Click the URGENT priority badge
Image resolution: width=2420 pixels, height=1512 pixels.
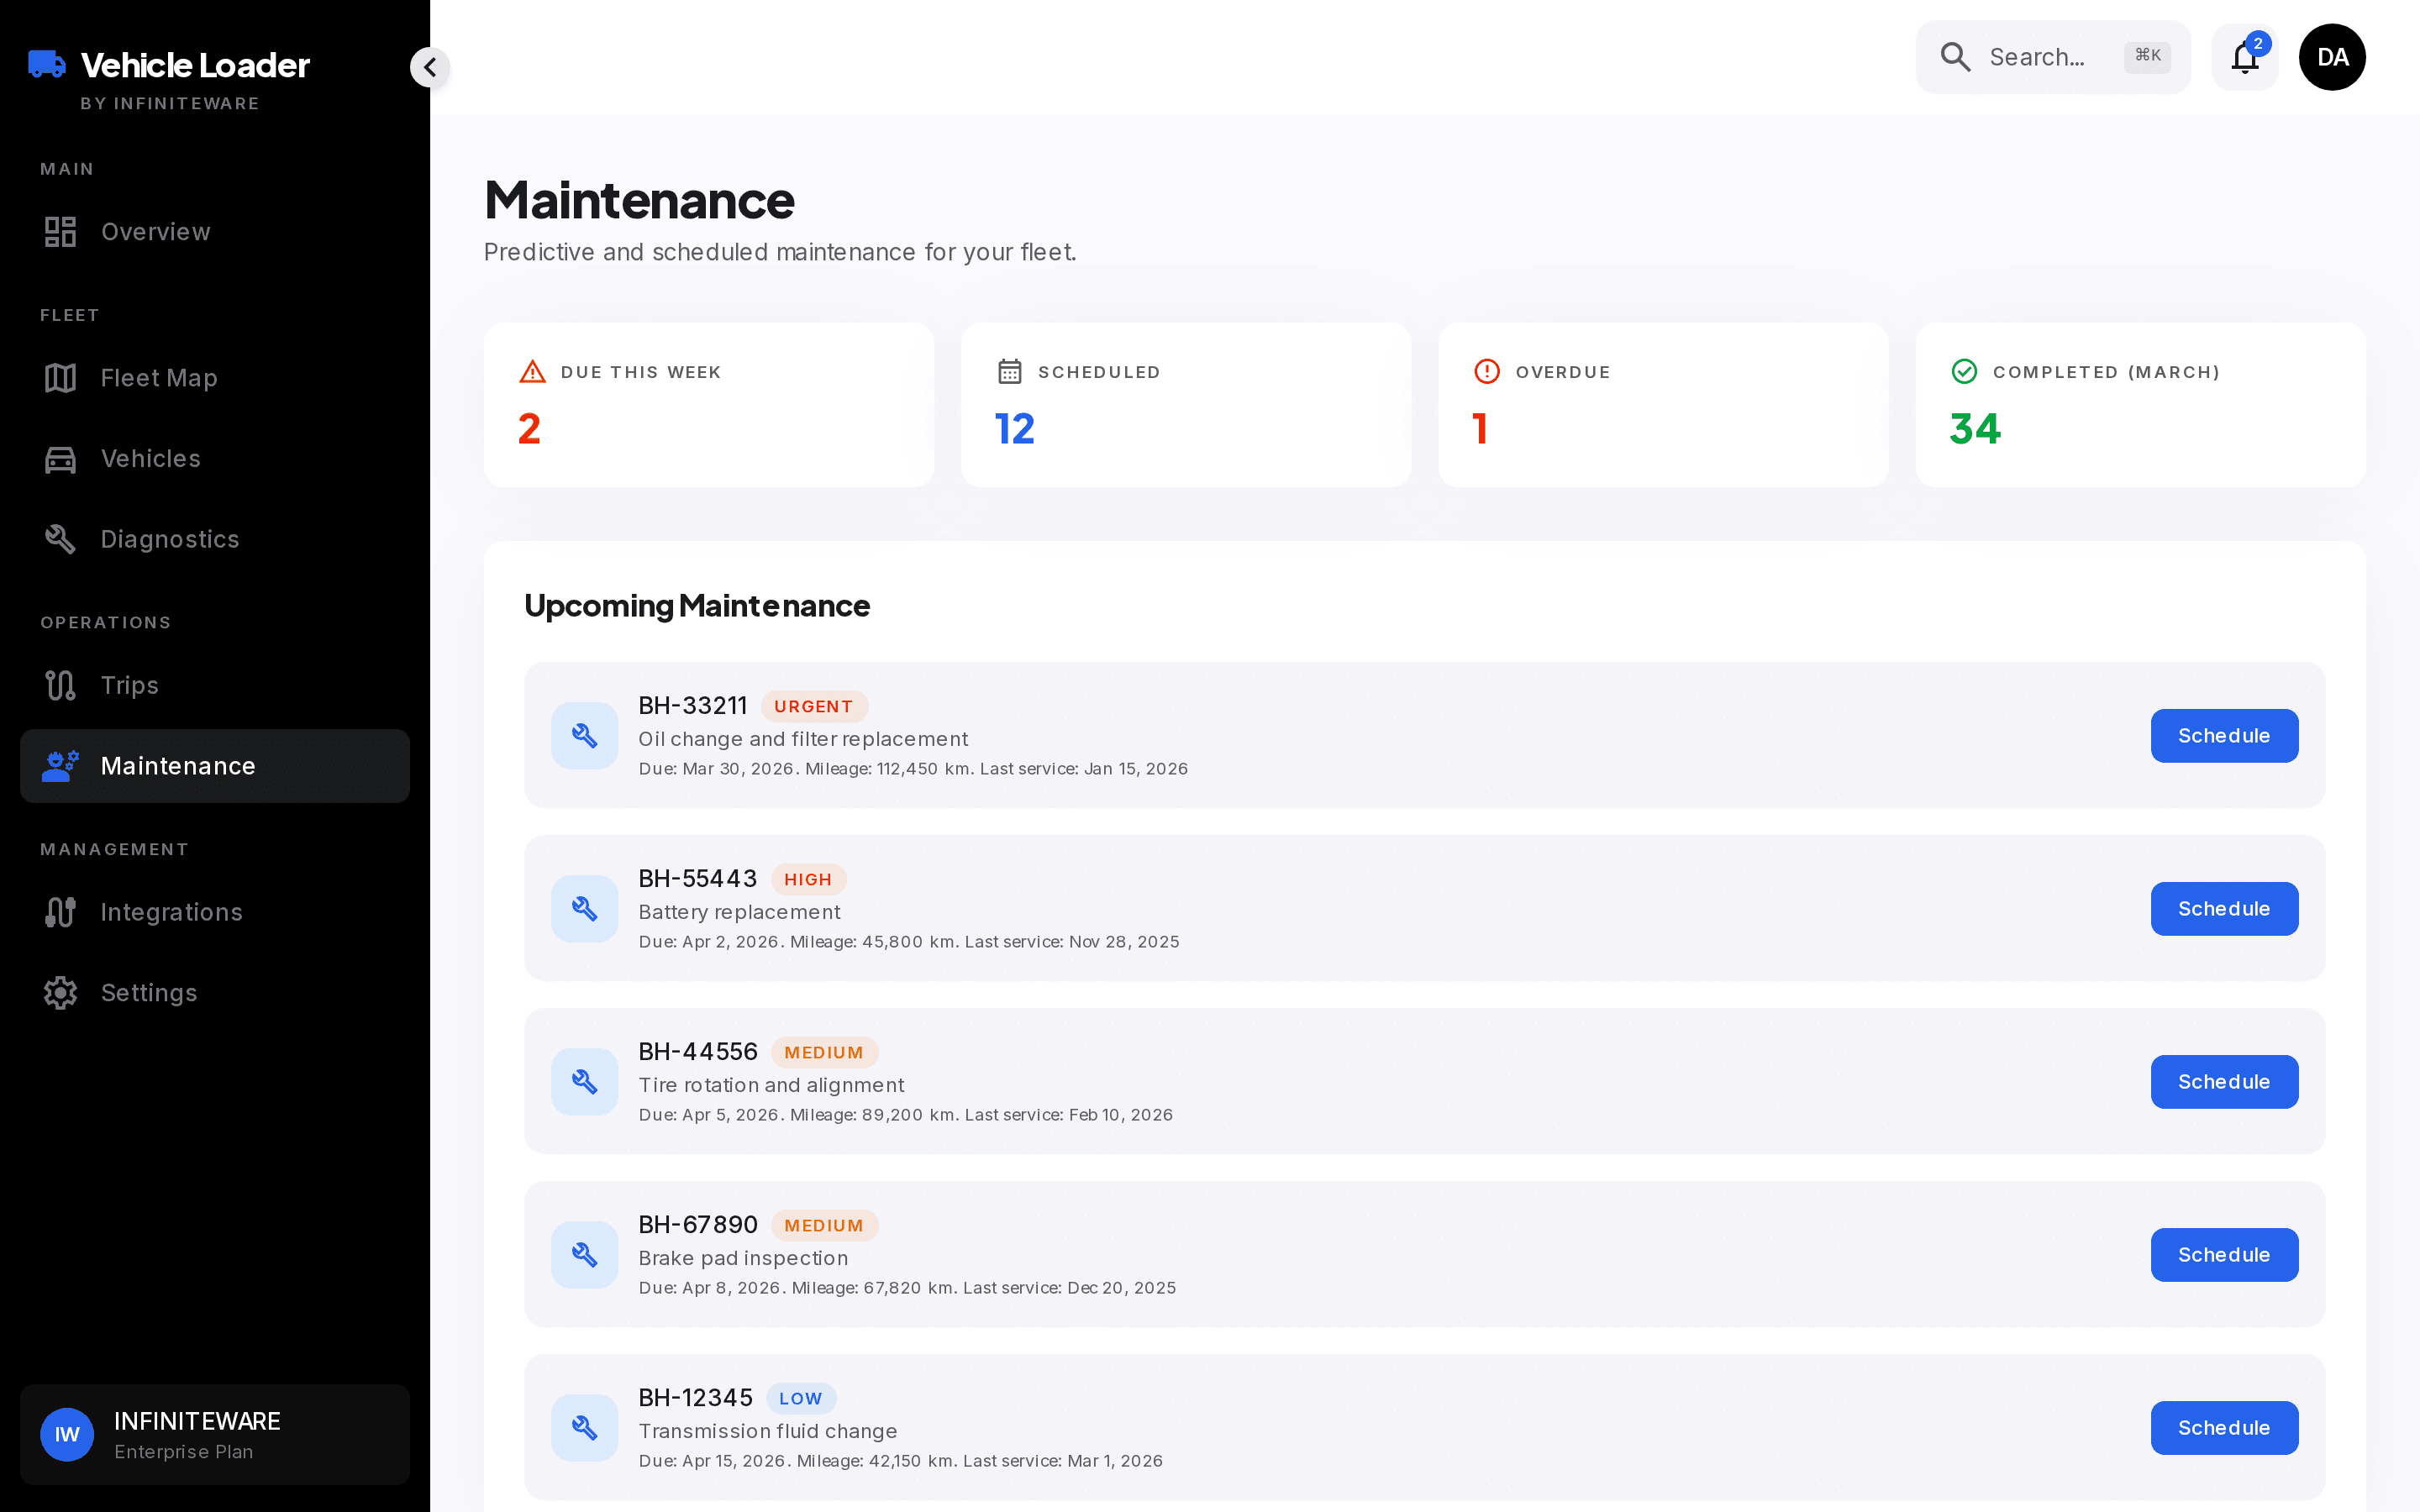click(814, 707)
